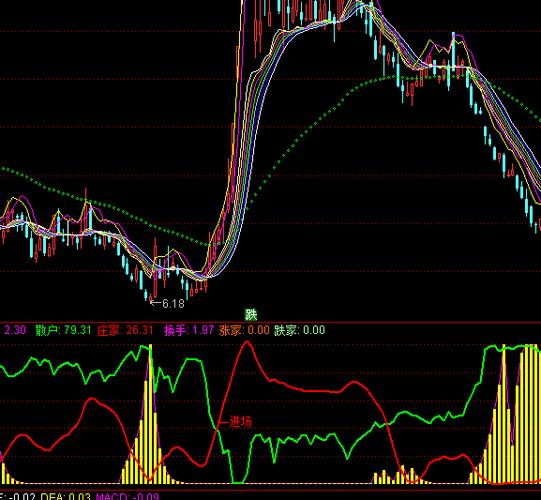Select the 跌家: 0.00 indicator value
Screen dimensions: 541x500
[x=299, y=330]
